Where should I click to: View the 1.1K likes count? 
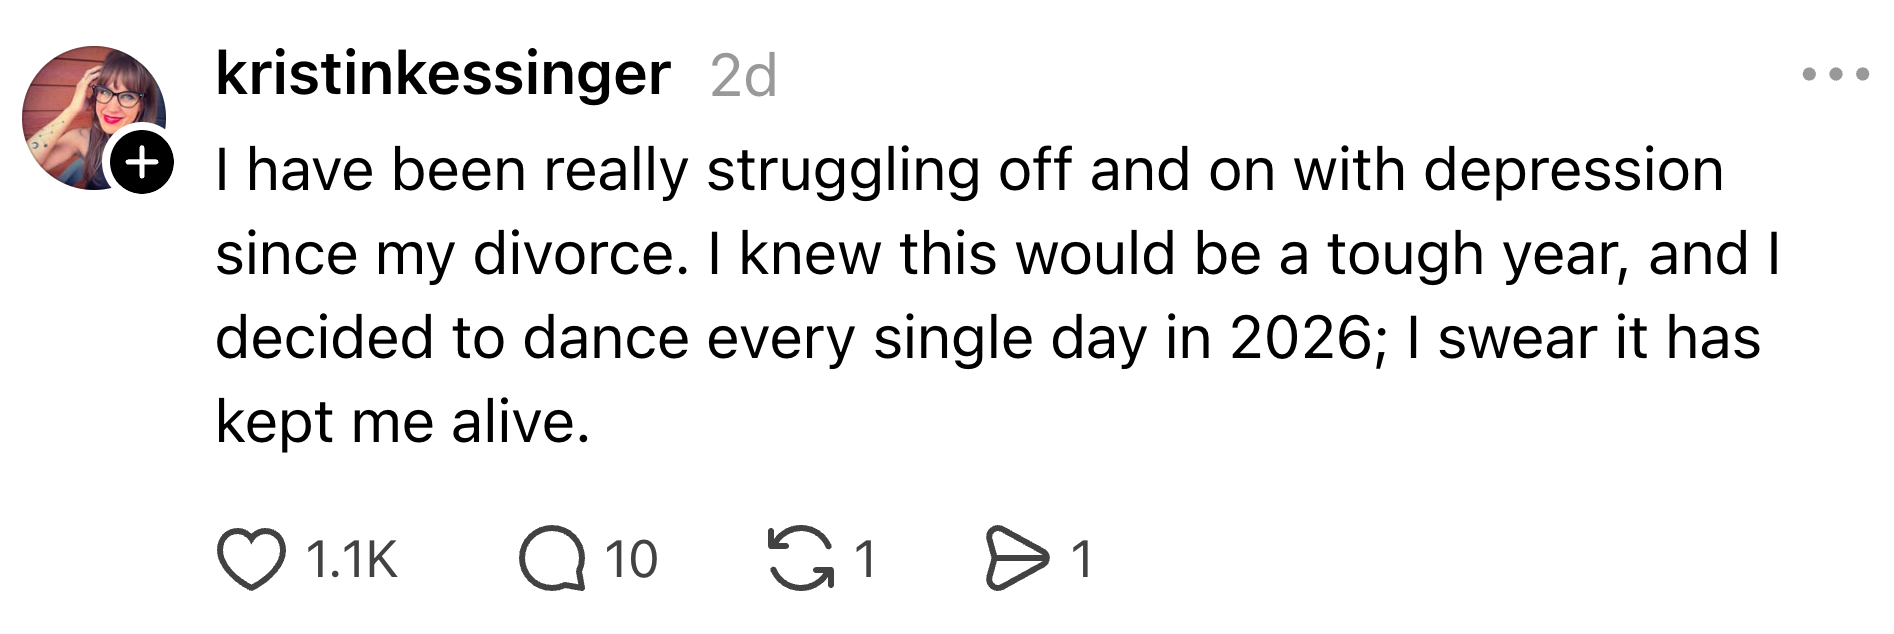coord(351,560)
